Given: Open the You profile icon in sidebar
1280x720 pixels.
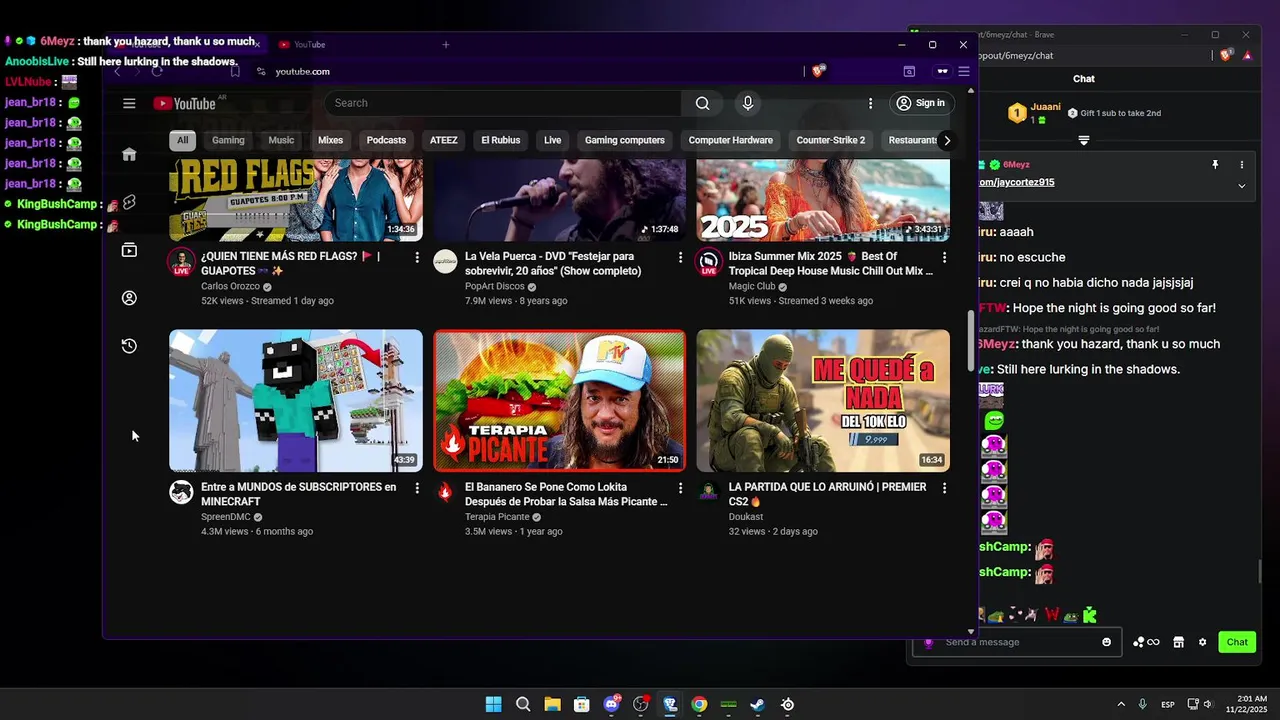Looking at the screenshot, I should (129, 298).
